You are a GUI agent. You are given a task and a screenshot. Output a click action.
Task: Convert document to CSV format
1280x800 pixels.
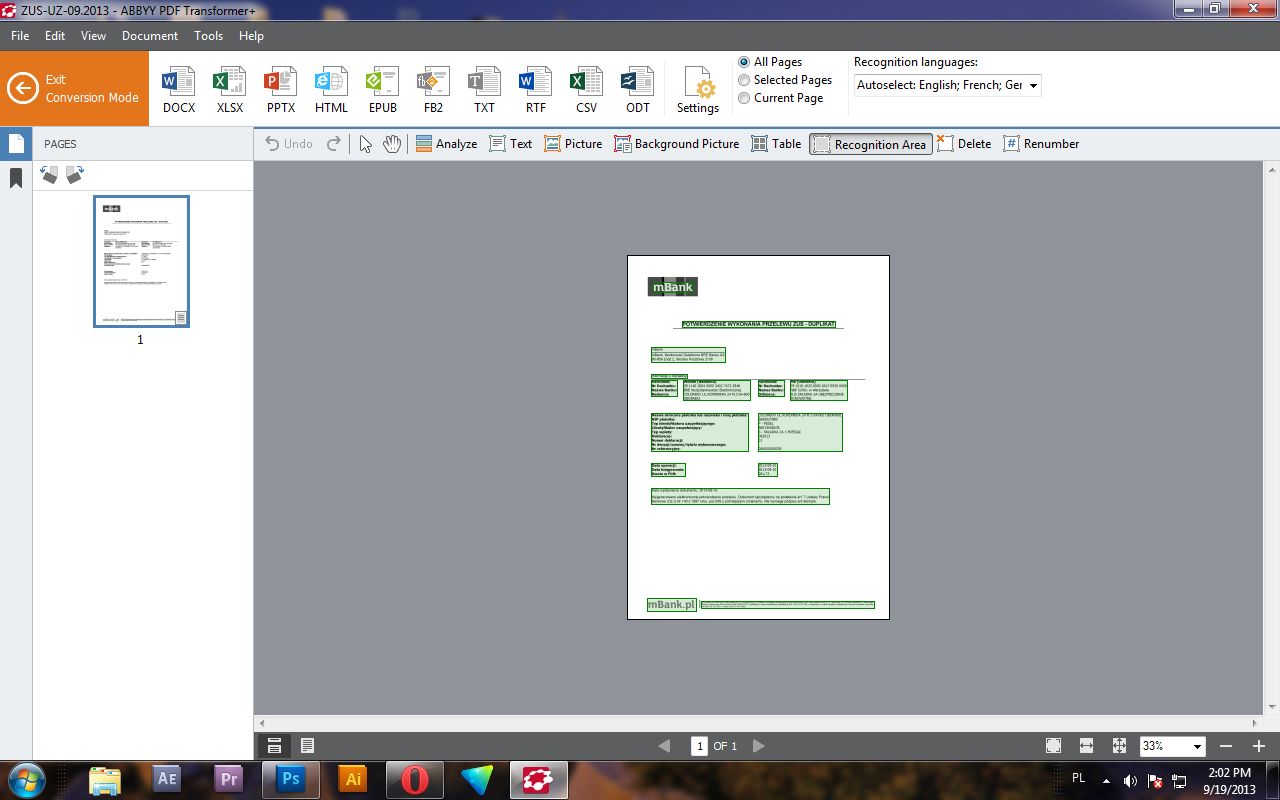(x=586, y=90)
